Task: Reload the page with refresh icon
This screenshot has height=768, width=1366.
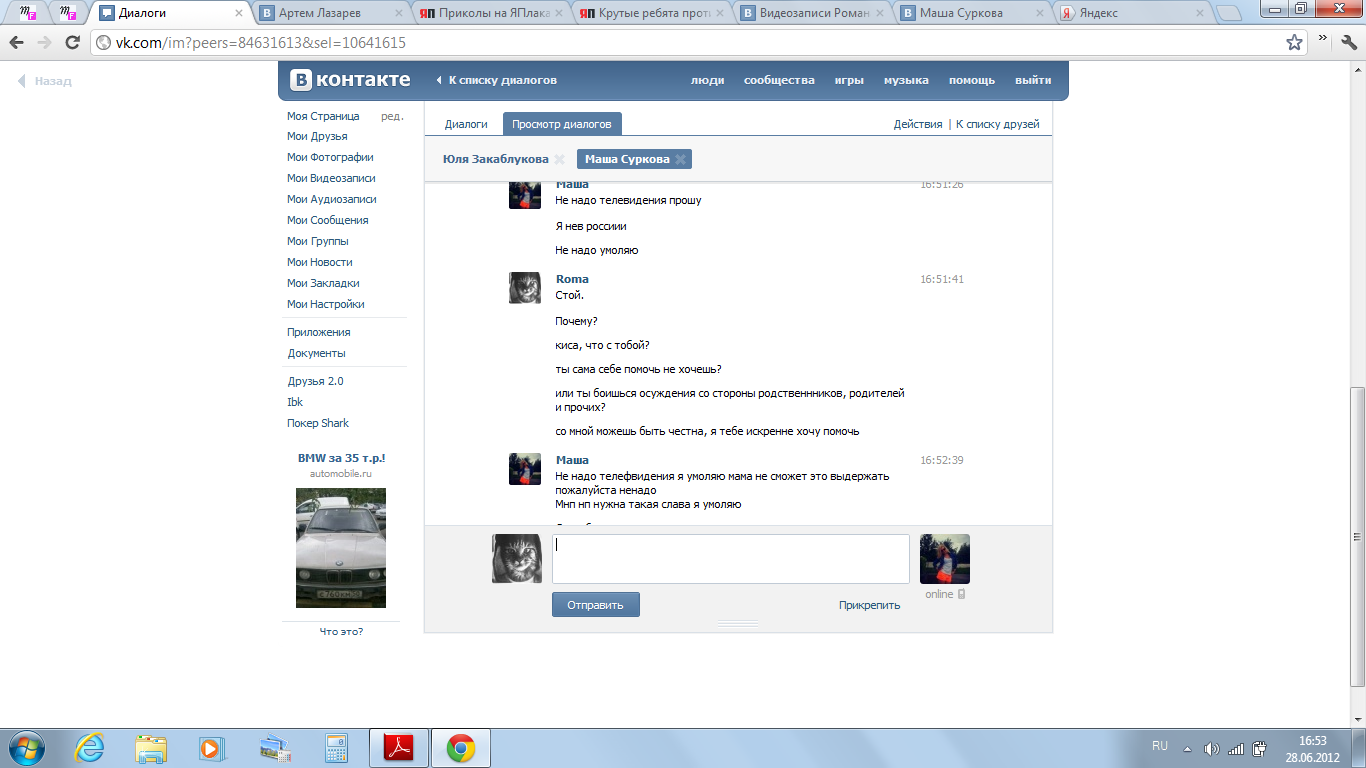Action: (72, 43)
